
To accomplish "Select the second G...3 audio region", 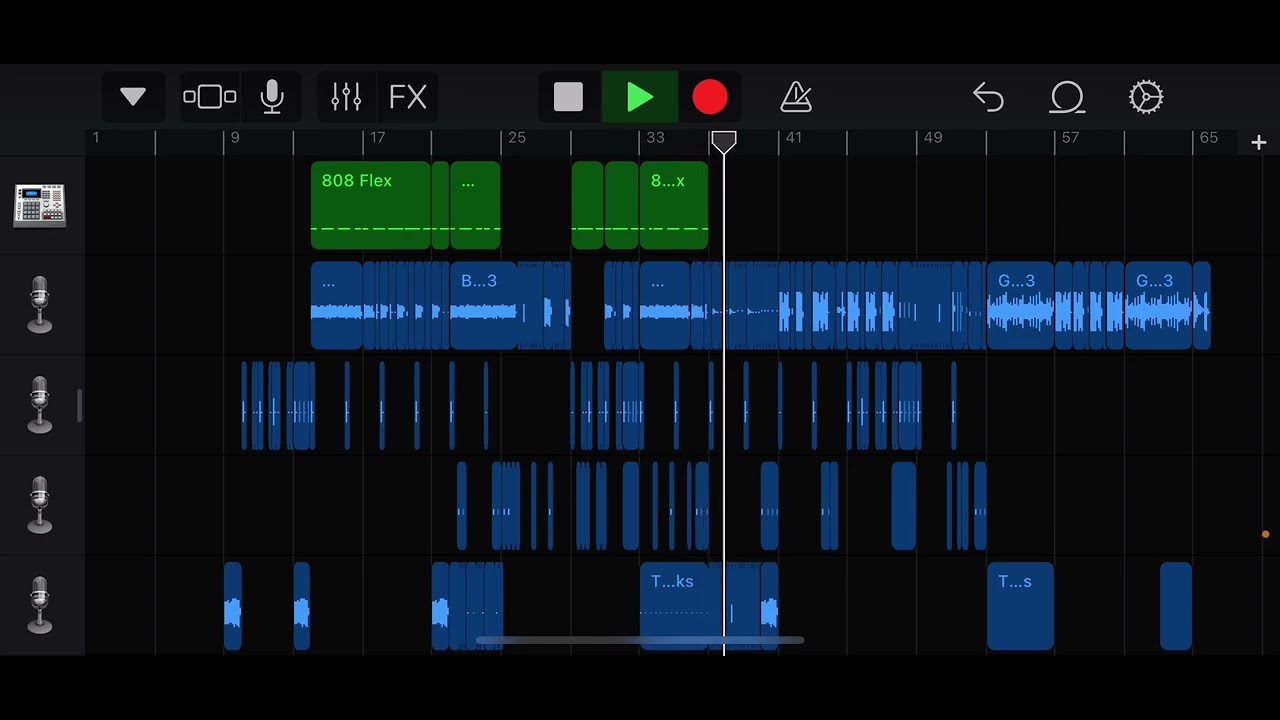I will [x=1158, y=305].
